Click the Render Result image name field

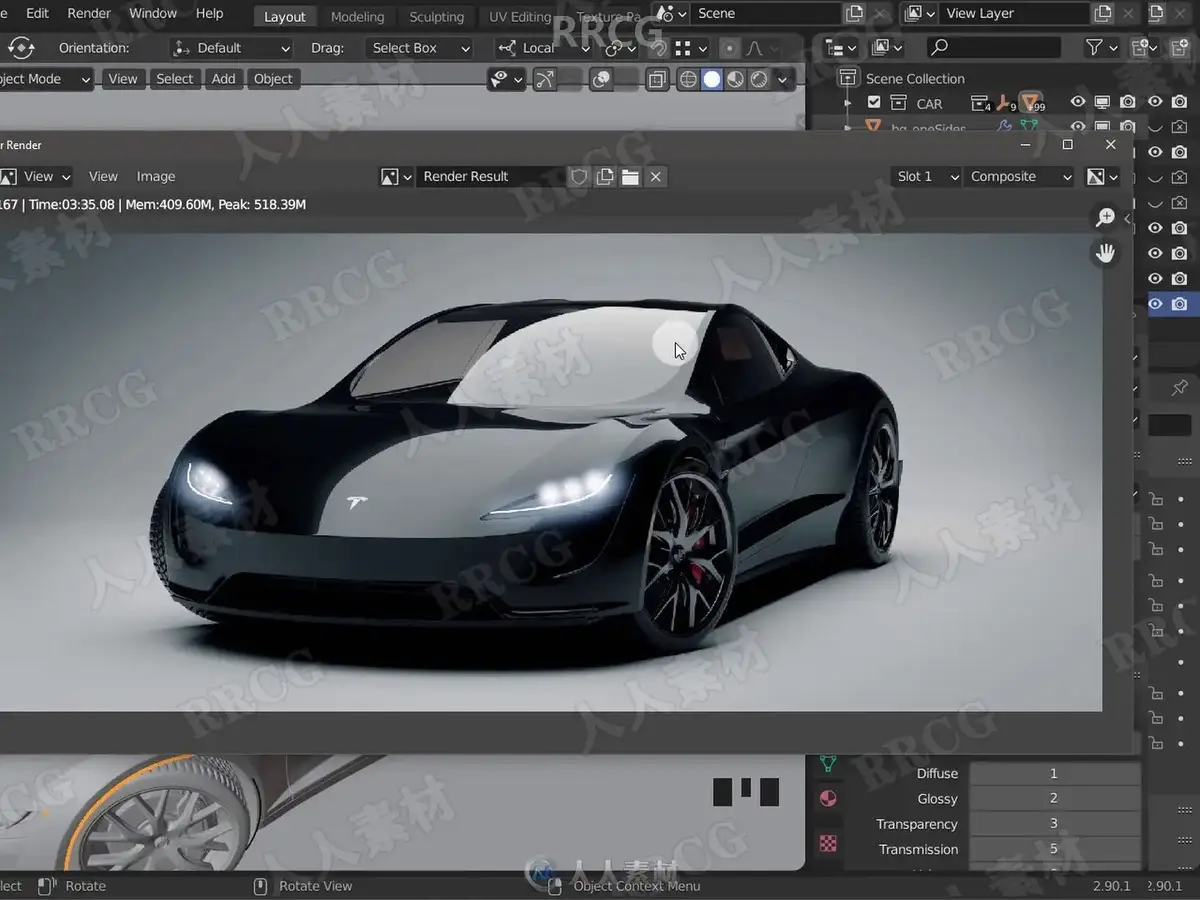[x=491, y=177]
